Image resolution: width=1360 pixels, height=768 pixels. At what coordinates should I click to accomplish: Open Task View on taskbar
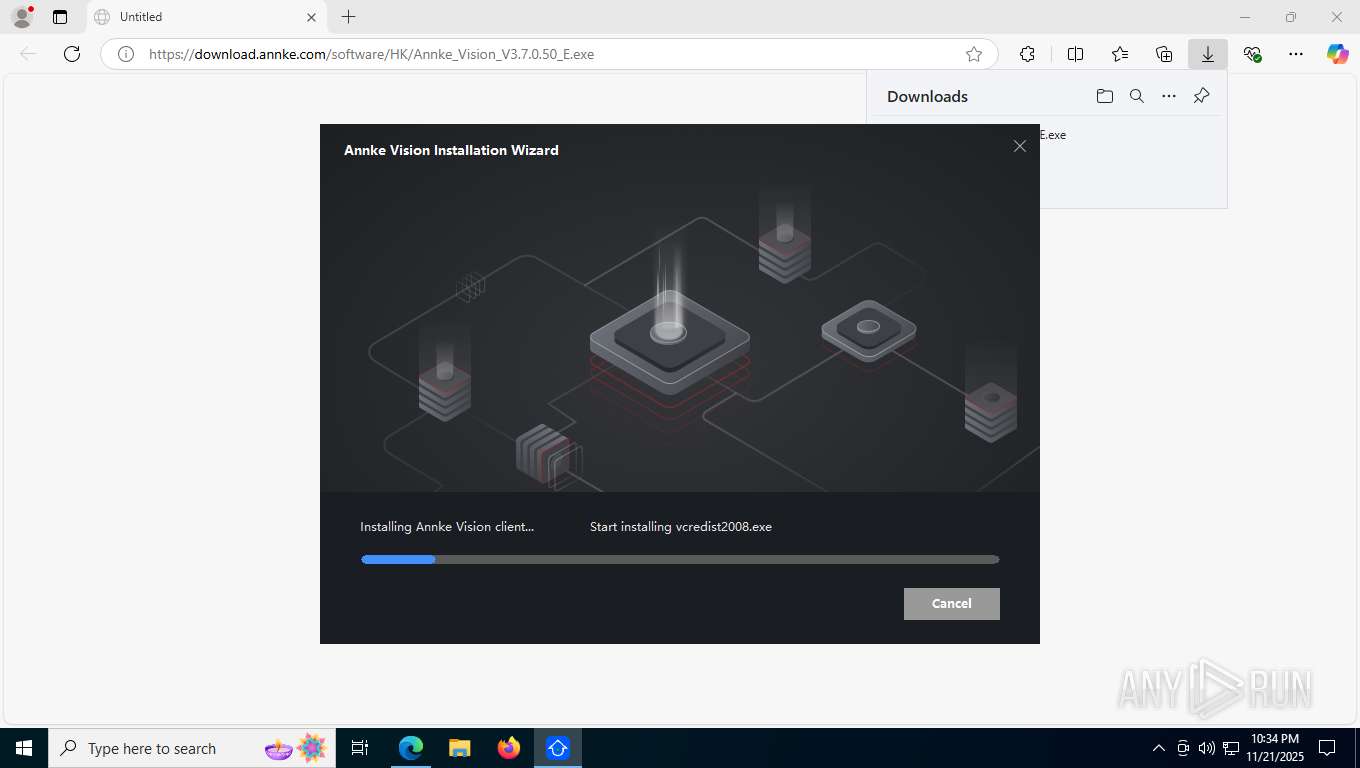coord(360,748)
